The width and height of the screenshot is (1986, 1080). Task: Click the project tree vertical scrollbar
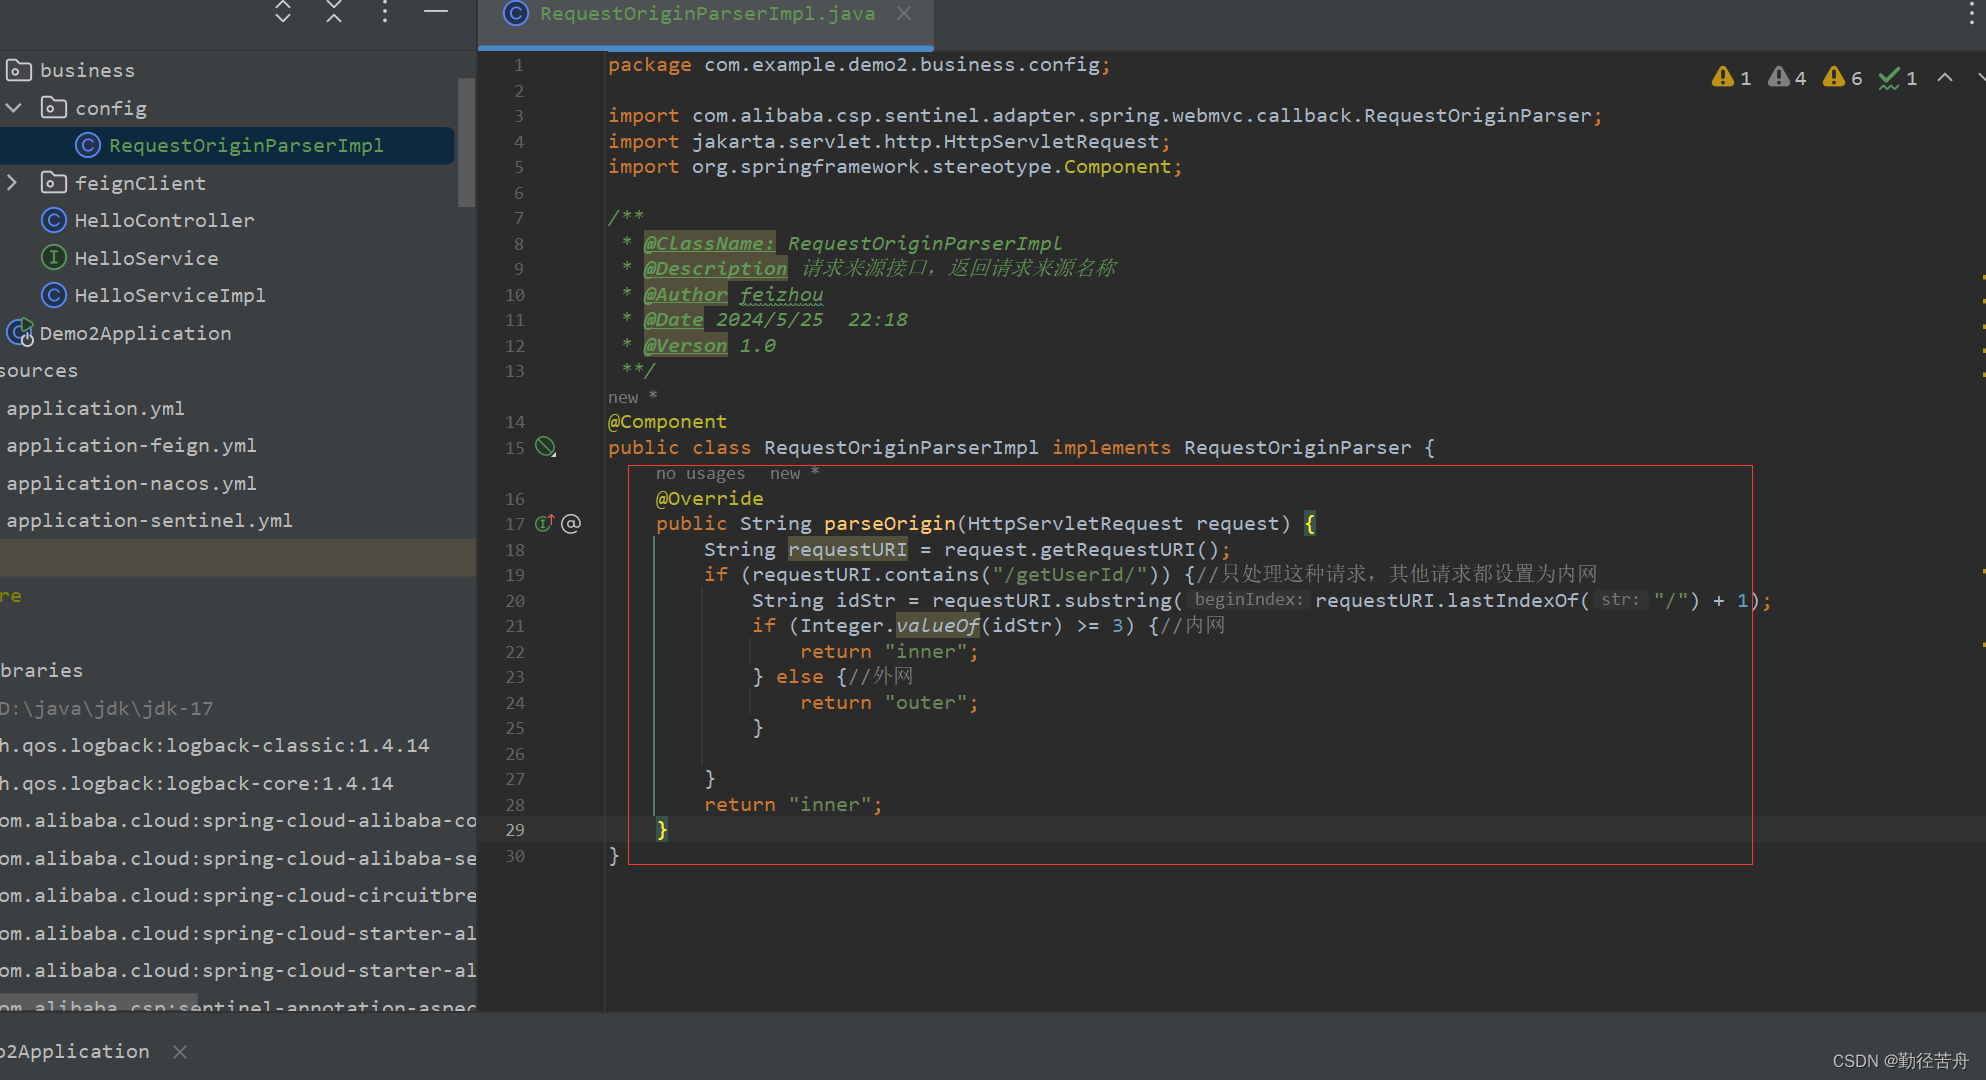(466, 142)
